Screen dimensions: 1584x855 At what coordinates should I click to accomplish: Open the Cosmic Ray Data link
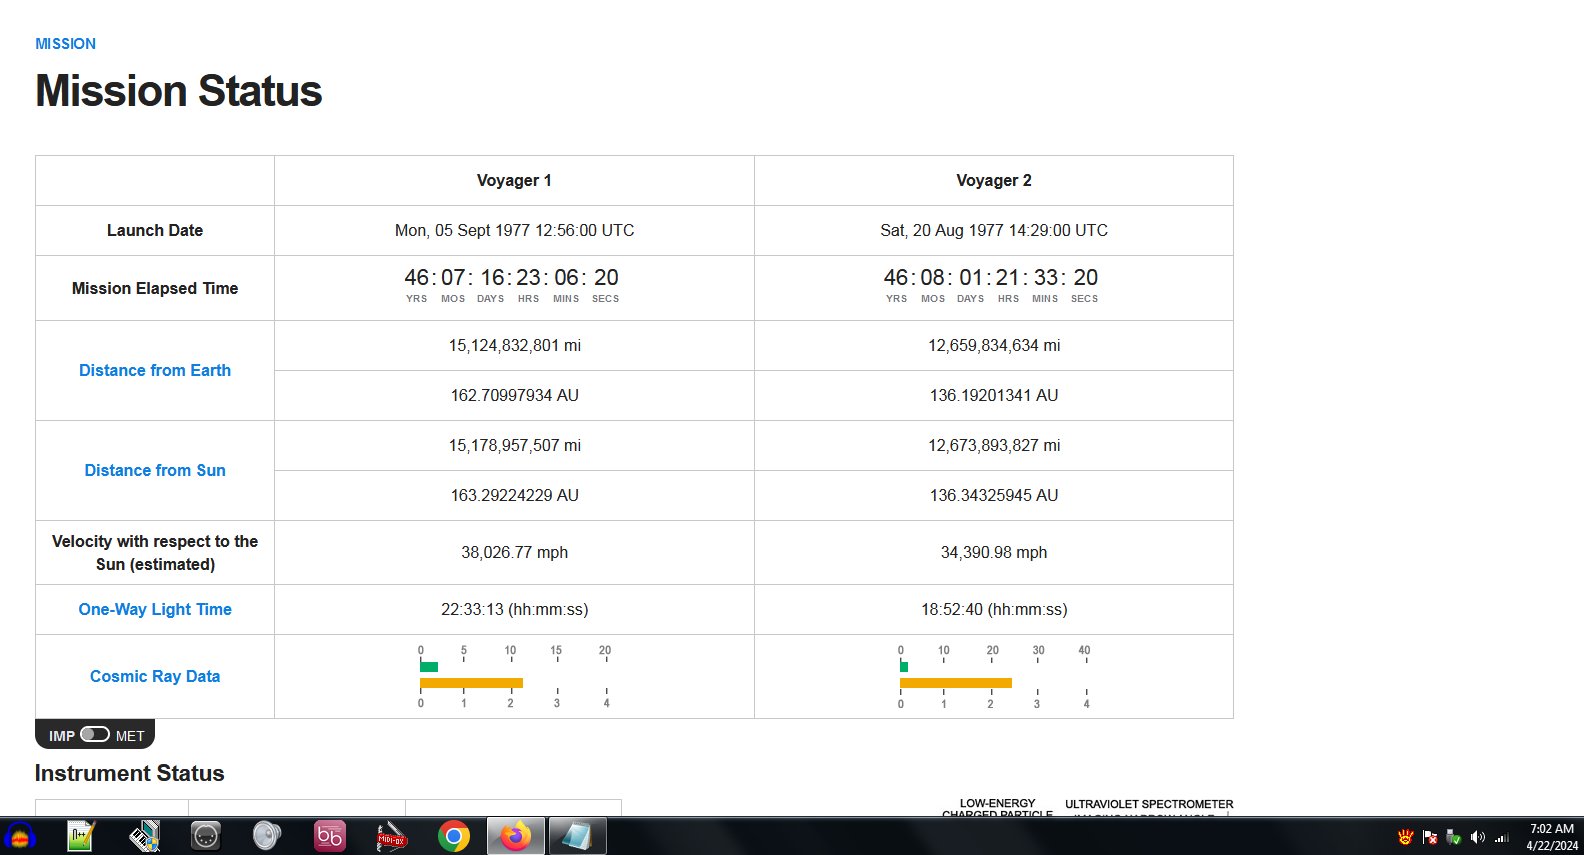(155, 676)
